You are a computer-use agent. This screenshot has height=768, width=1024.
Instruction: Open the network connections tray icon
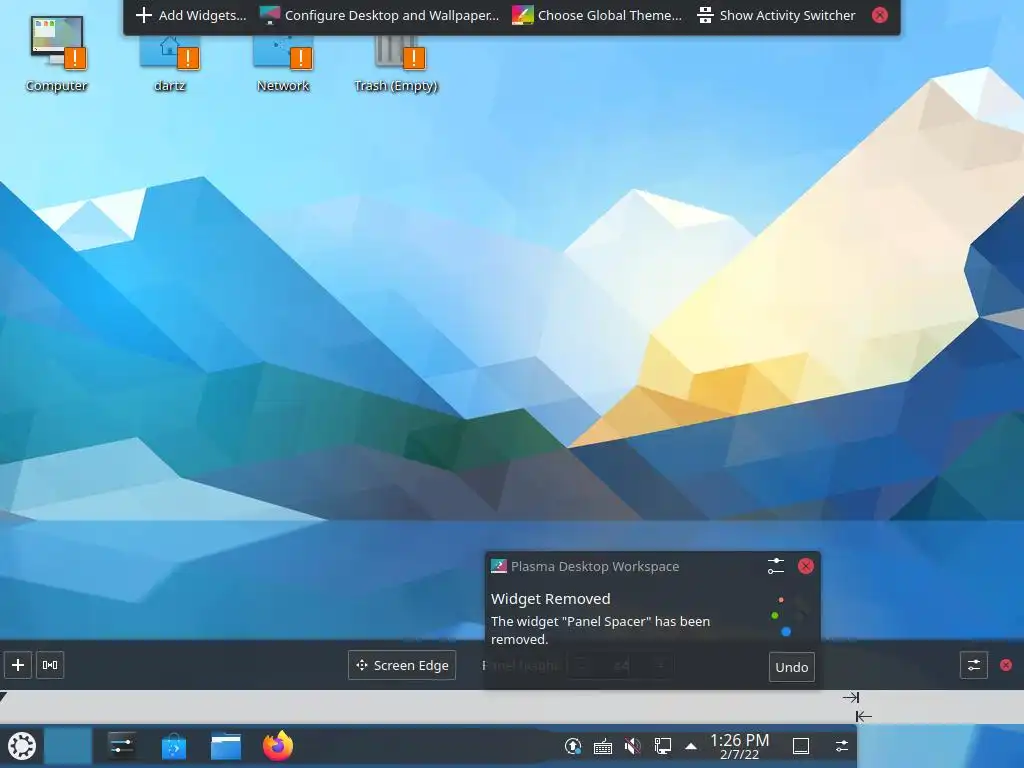coord(662,746)
